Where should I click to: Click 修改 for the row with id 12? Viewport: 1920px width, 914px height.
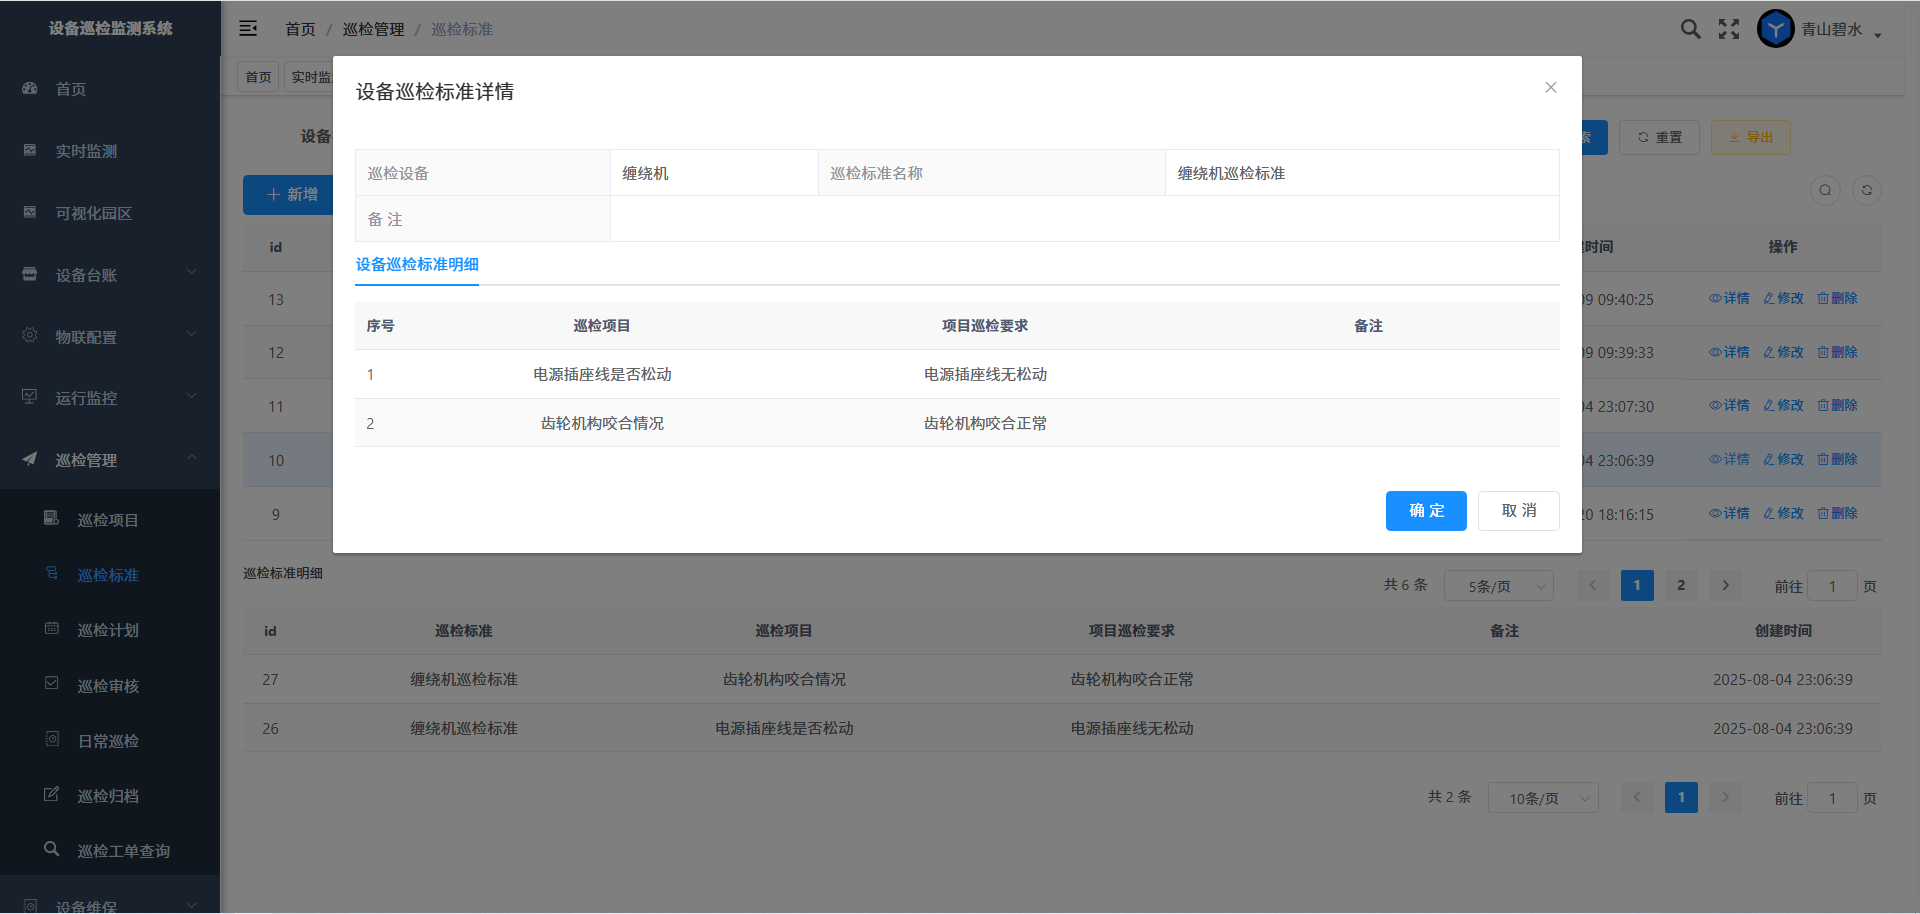point(1783,353)
